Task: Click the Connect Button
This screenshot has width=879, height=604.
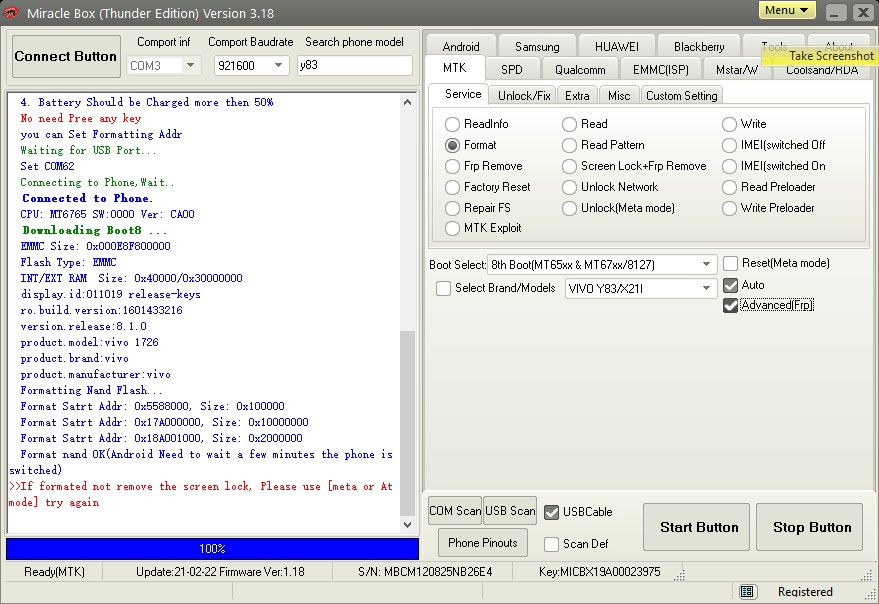Action: click(66, 56)
